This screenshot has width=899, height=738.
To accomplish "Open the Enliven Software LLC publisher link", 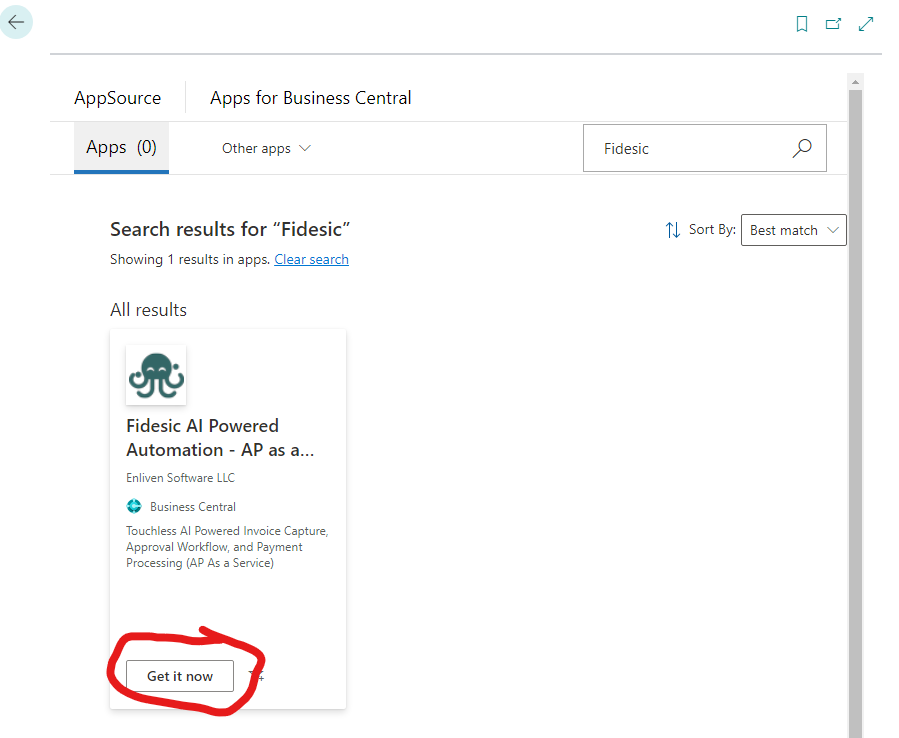I will tap(180, 477).
